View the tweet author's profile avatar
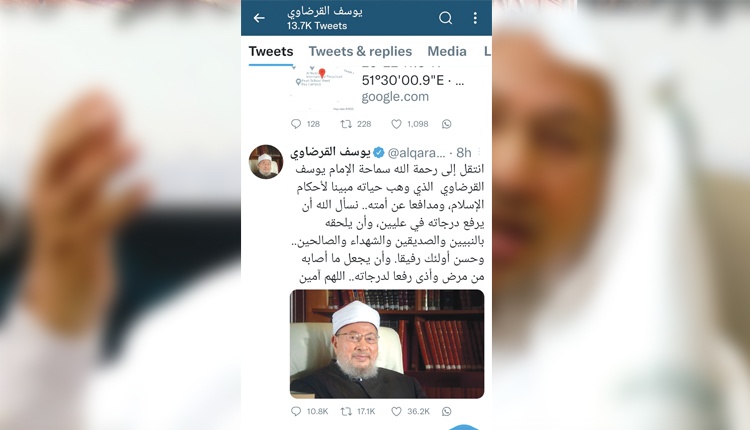750x430 pixels. pos(266,162)
